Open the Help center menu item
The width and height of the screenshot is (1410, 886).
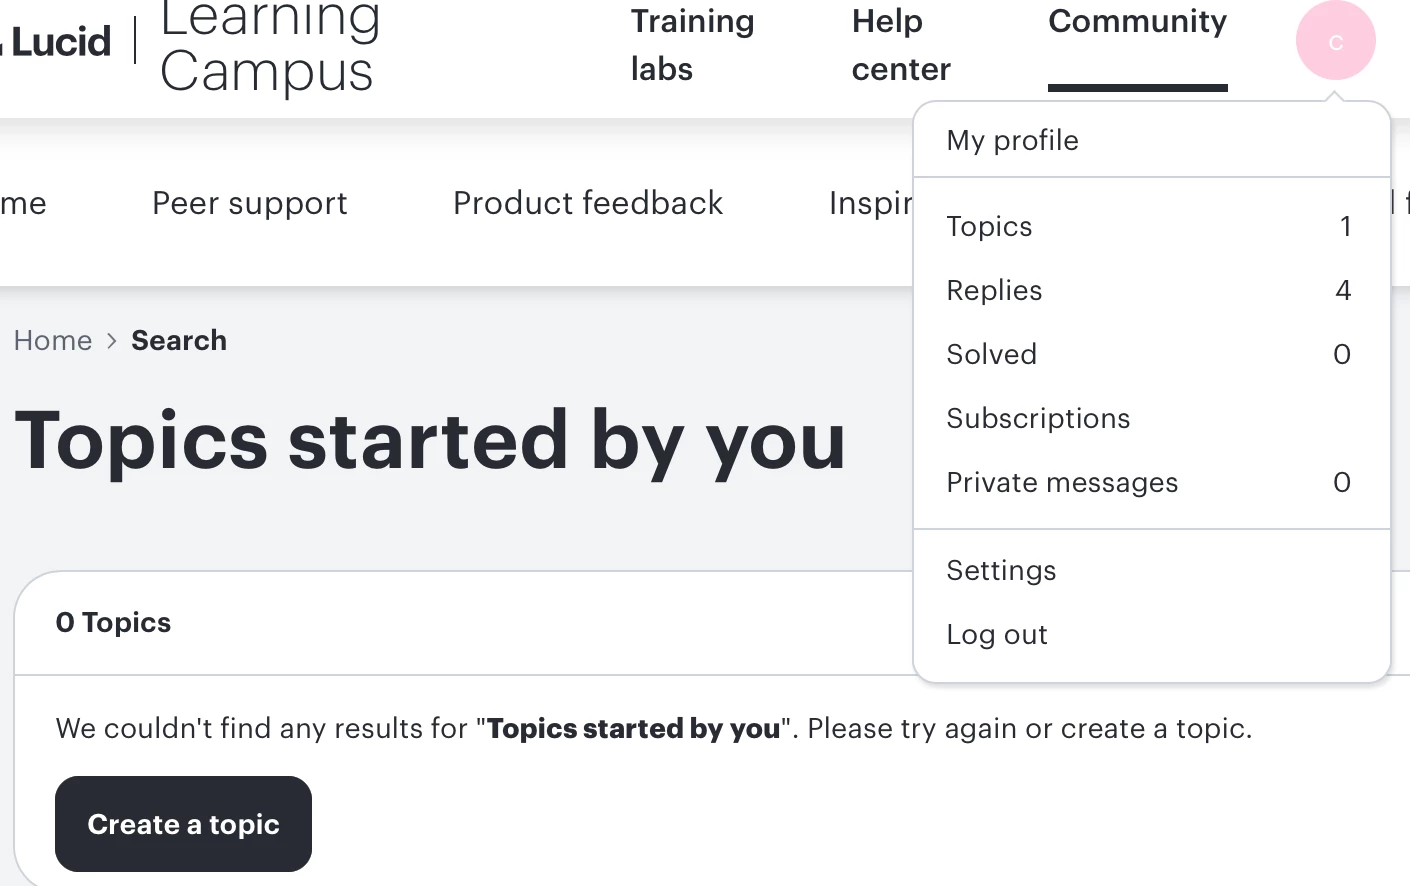point(901,45)
